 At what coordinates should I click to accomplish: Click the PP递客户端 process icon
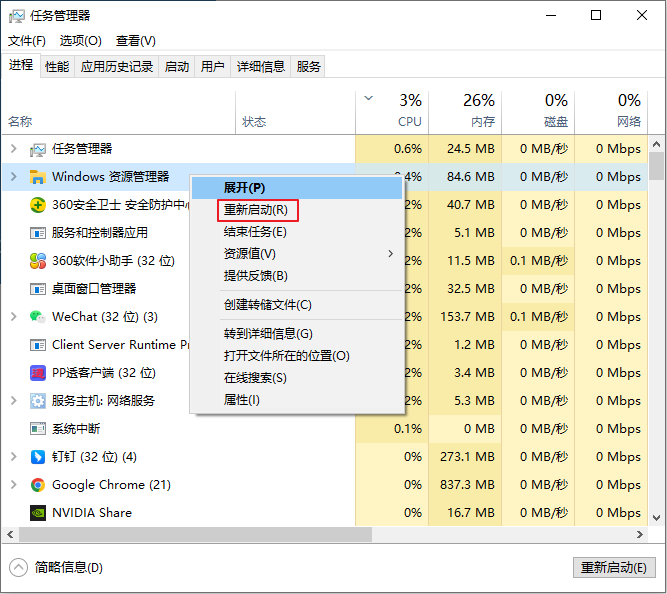[37, 373]
